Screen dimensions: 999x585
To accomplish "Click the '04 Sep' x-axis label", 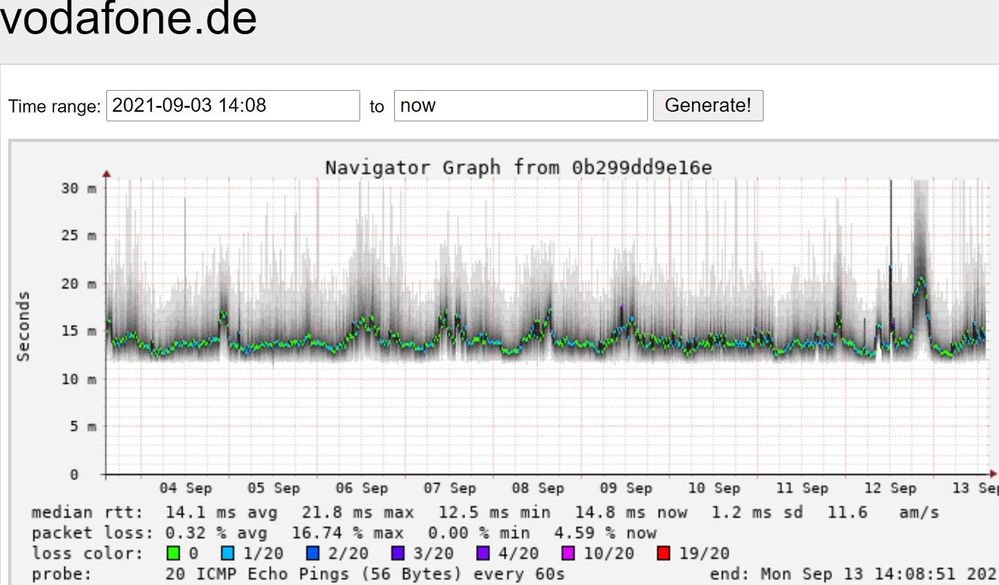I will [x=185, y=488].
